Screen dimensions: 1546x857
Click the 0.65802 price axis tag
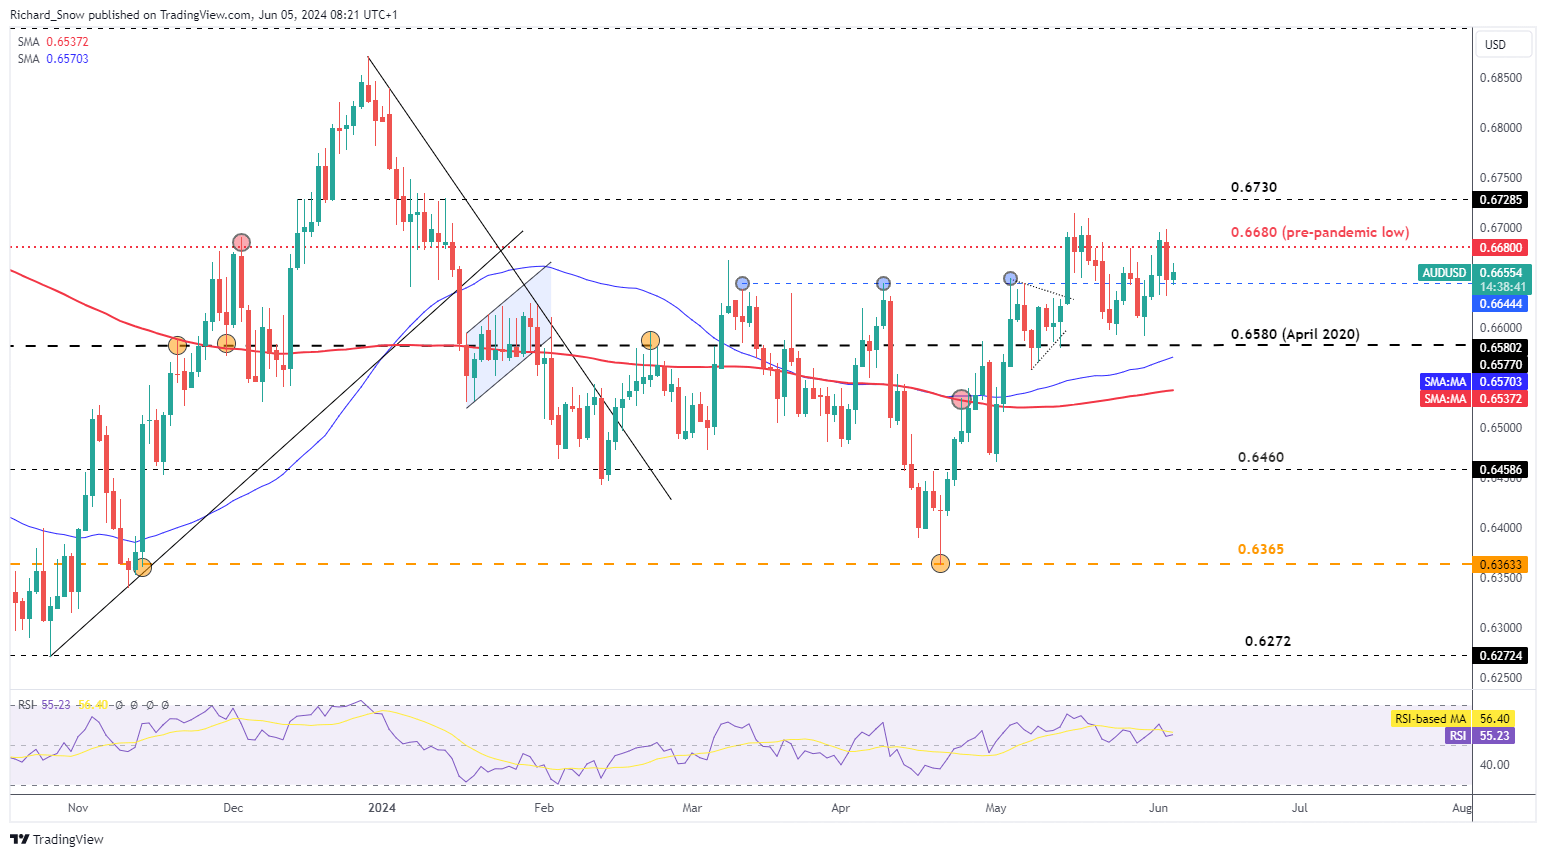(x=1500, y=348)
